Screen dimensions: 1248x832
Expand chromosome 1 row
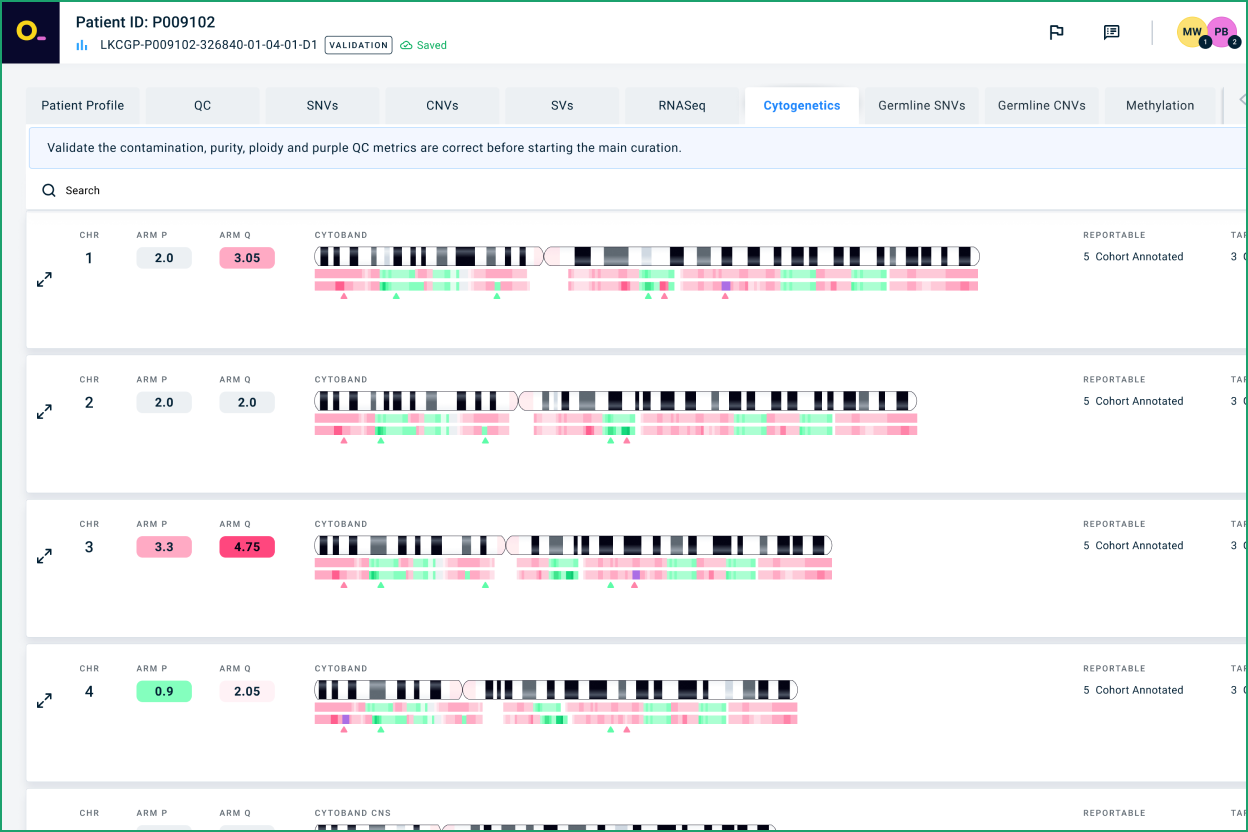[x=44, y=280]
